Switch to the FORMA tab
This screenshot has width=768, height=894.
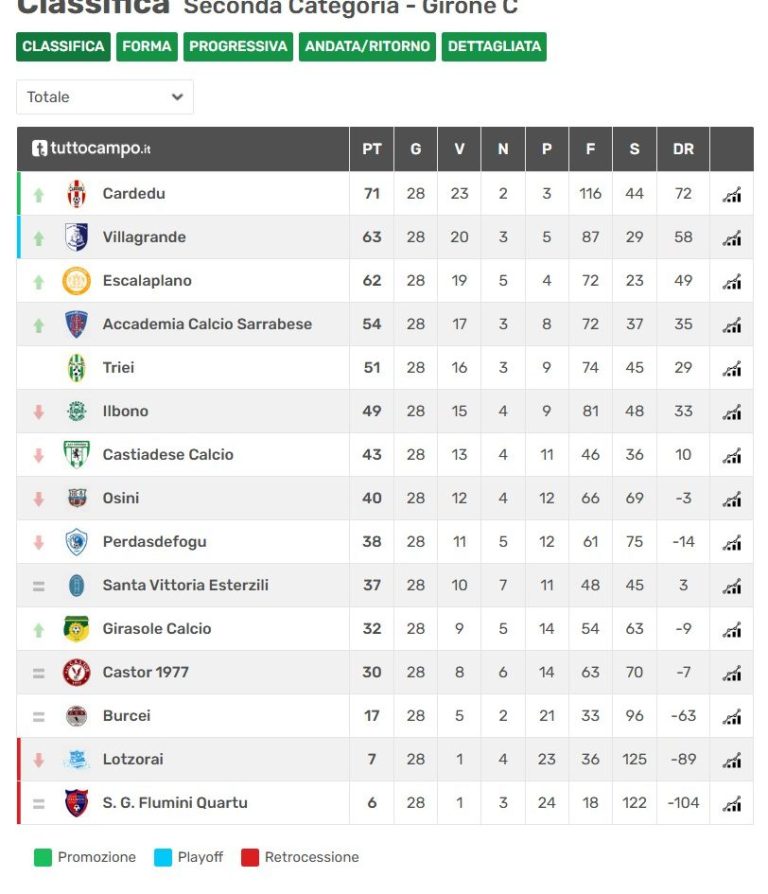pos(147,46)
